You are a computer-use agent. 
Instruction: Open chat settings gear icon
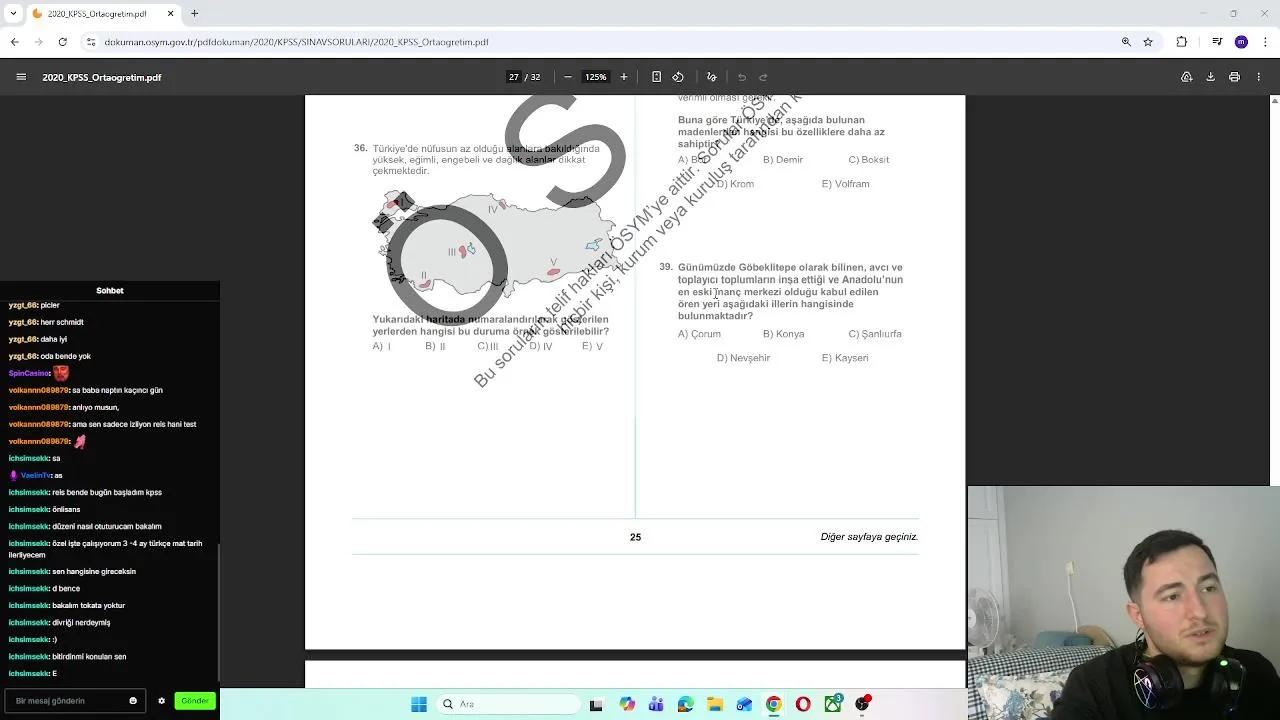click(x=161, y=701)
